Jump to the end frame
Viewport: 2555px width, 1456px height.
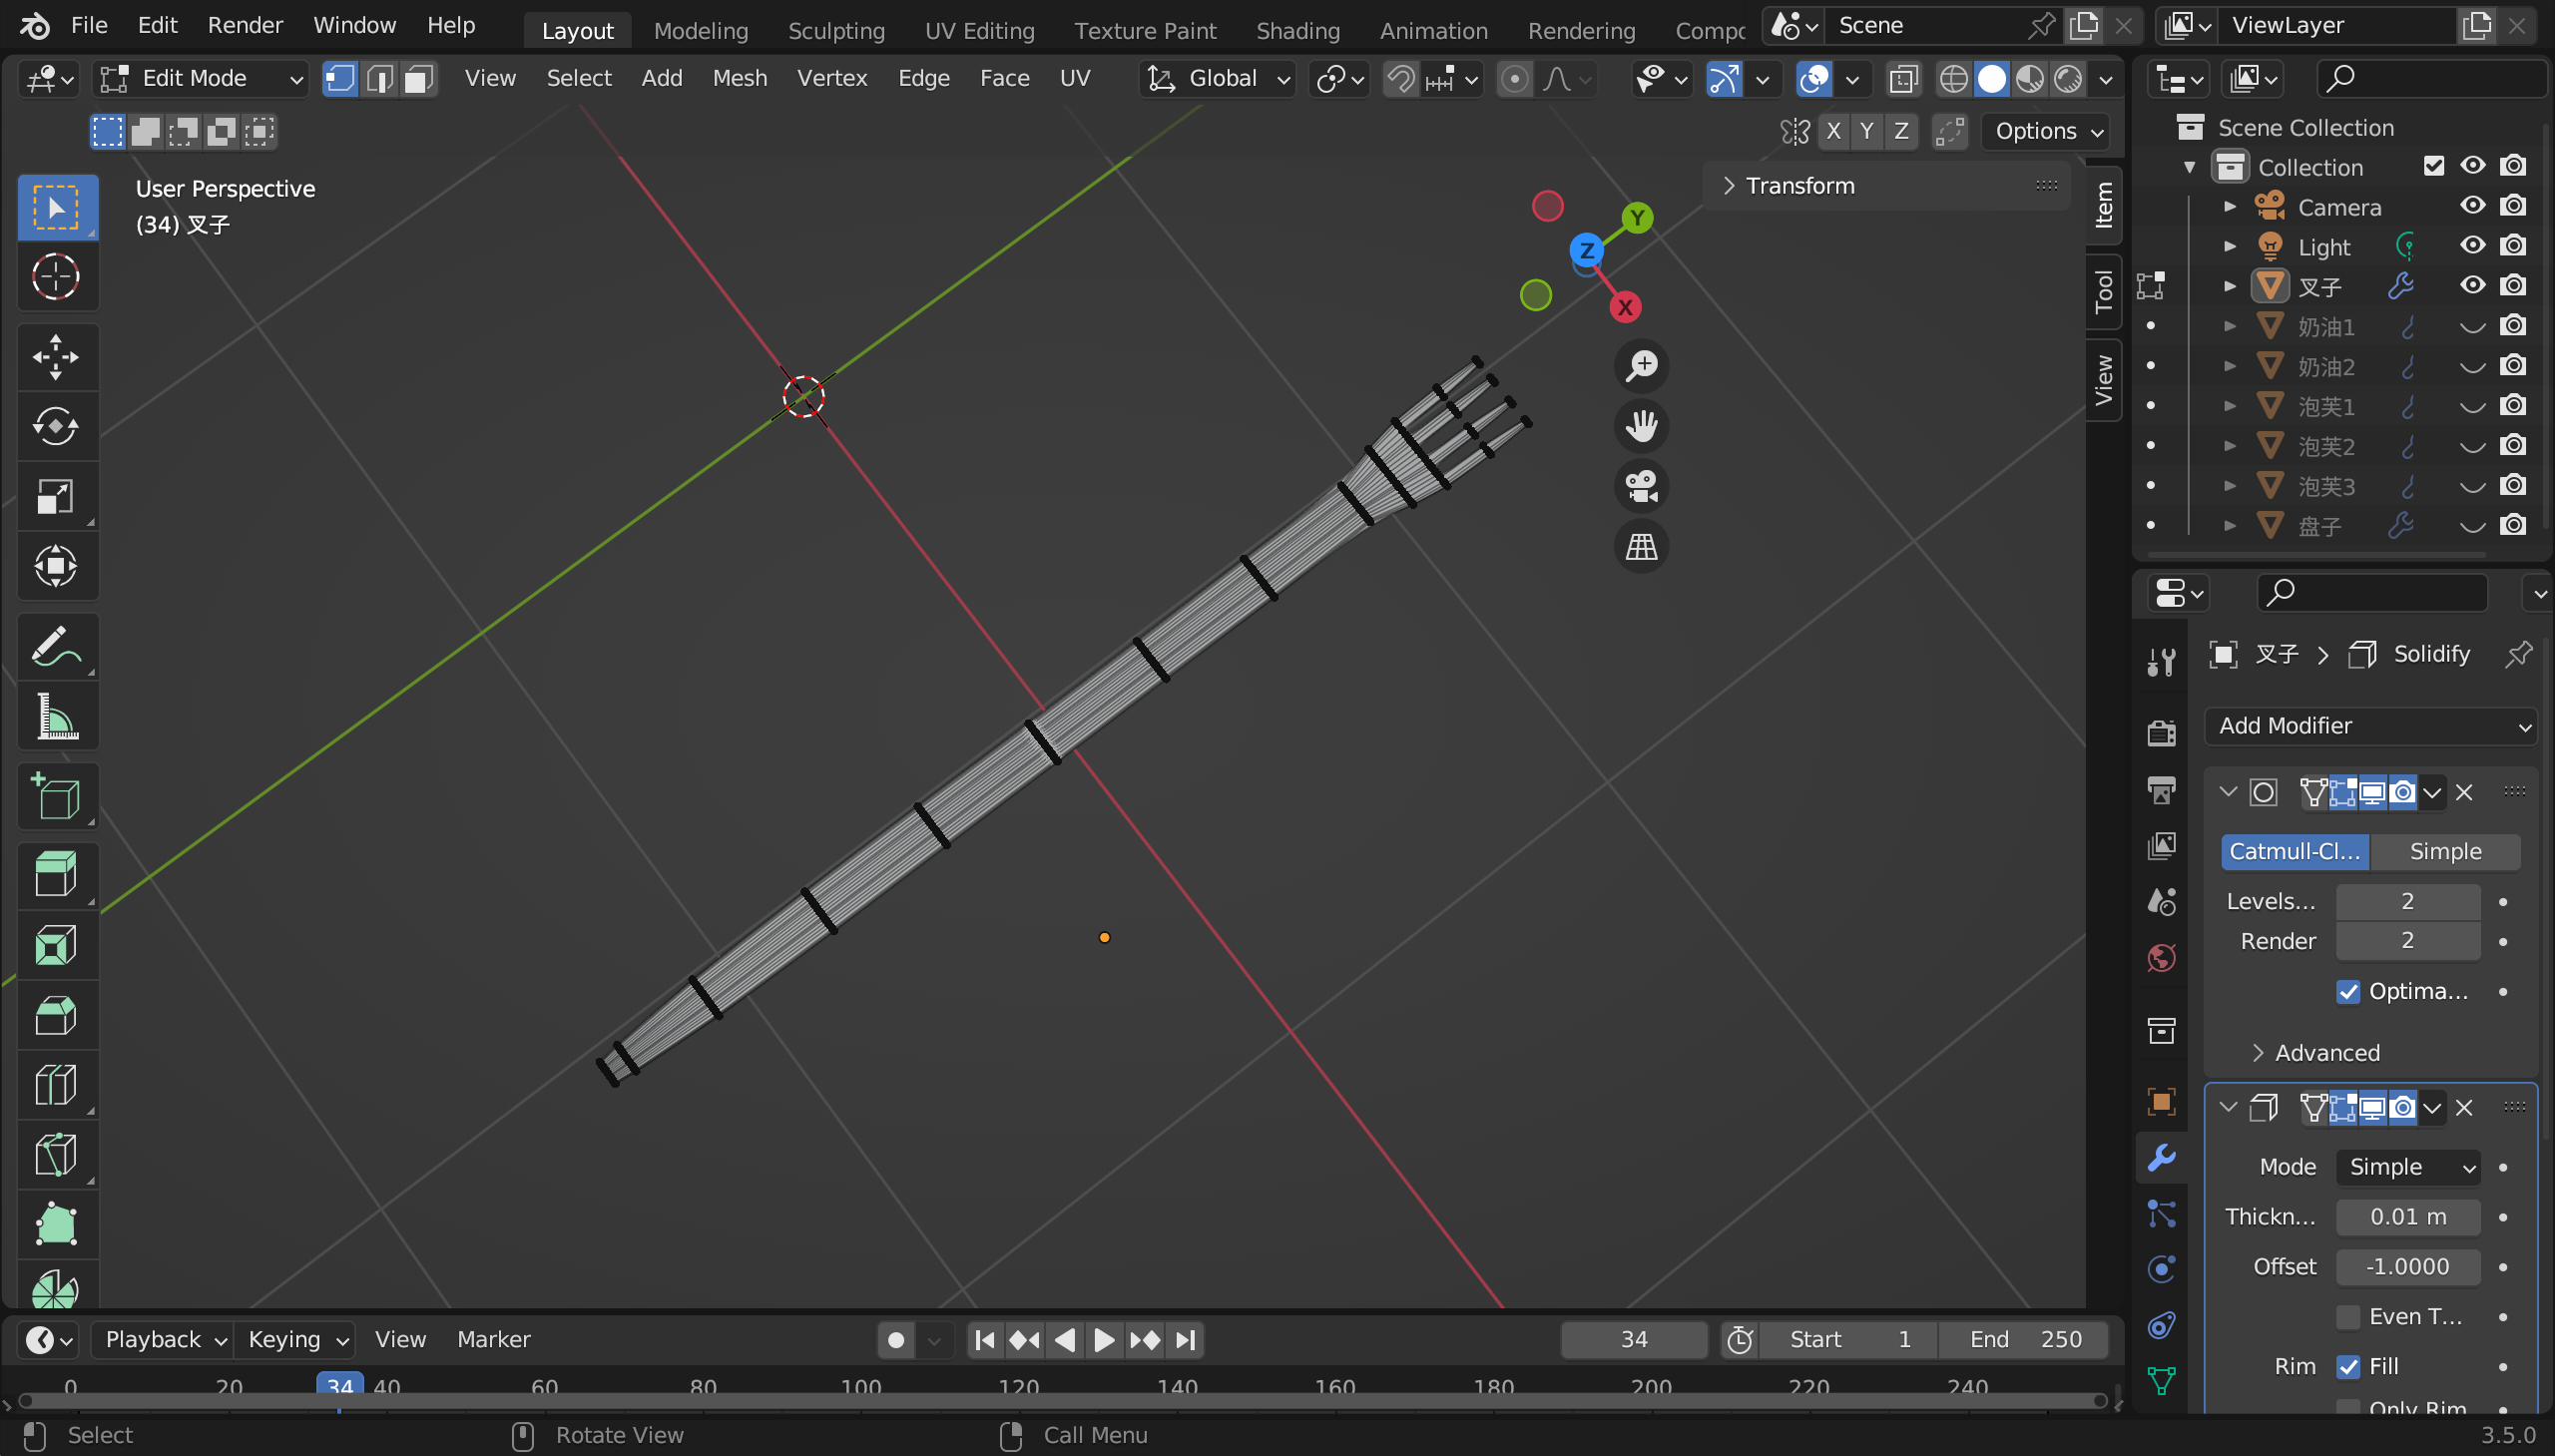point(1185,1340)
